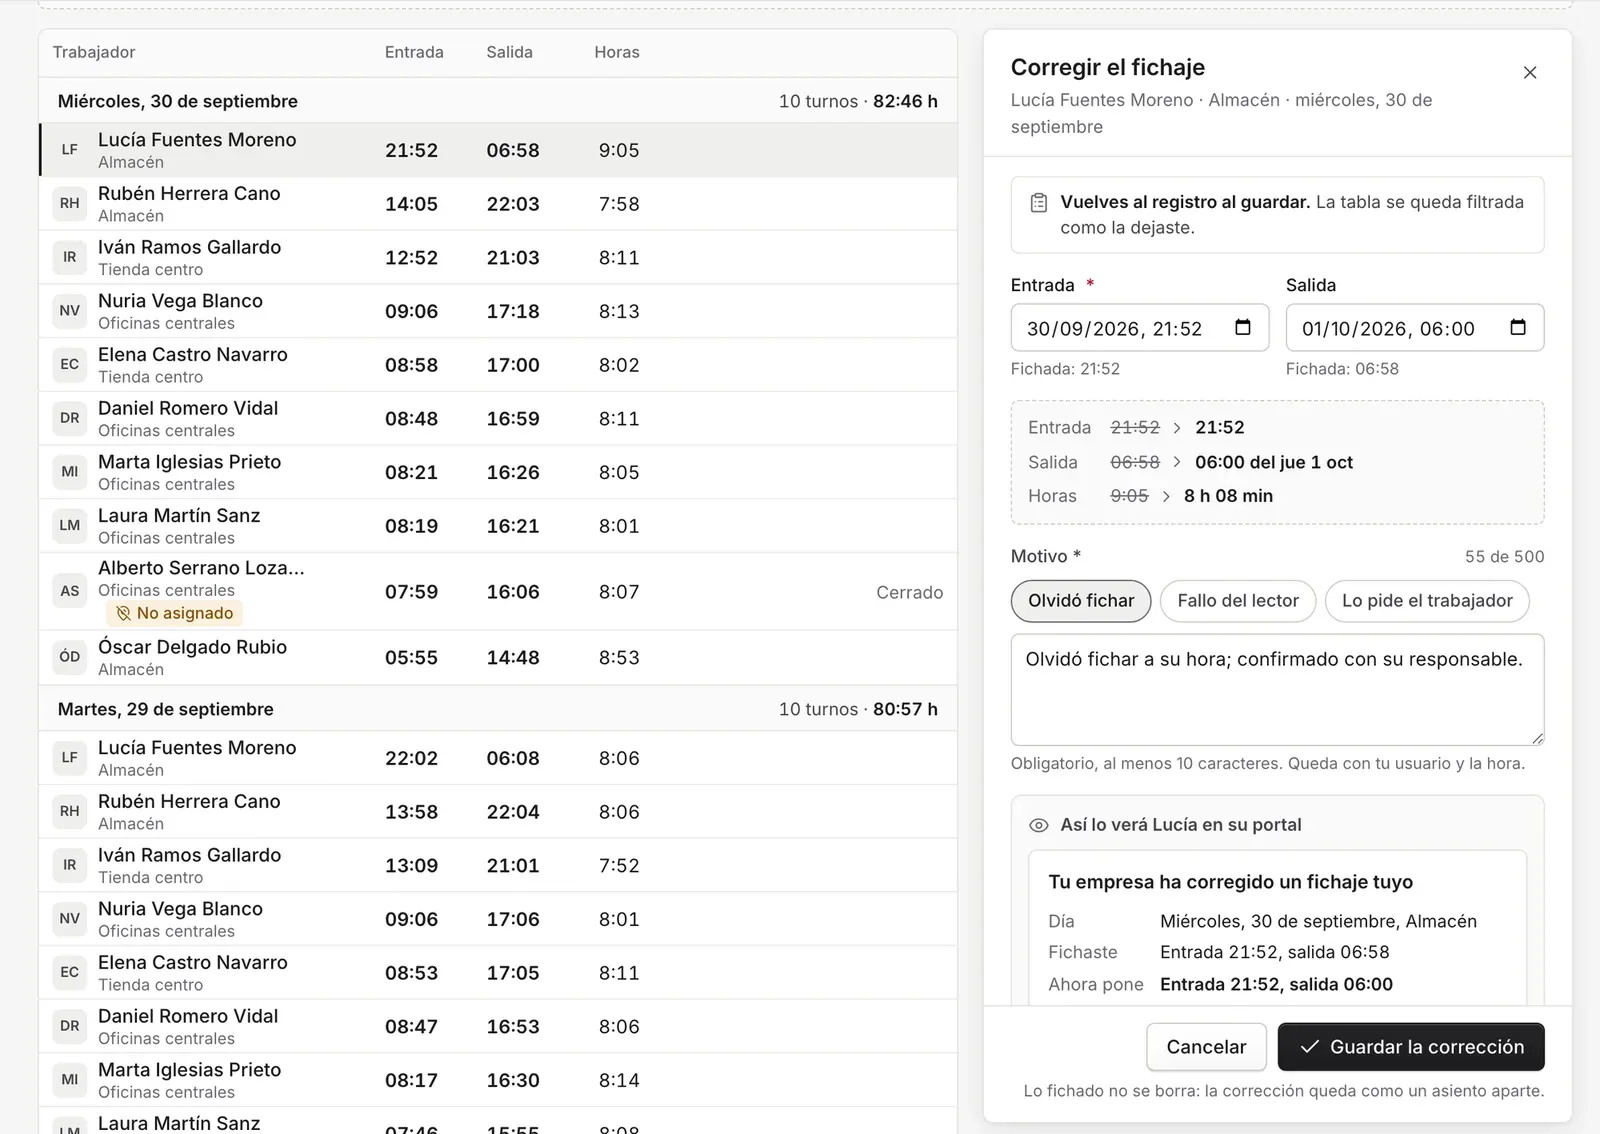This screenshot has height=1134, width=1600.
Task: Click the LM avatar for Laura at 08:19
Action: 70,526
